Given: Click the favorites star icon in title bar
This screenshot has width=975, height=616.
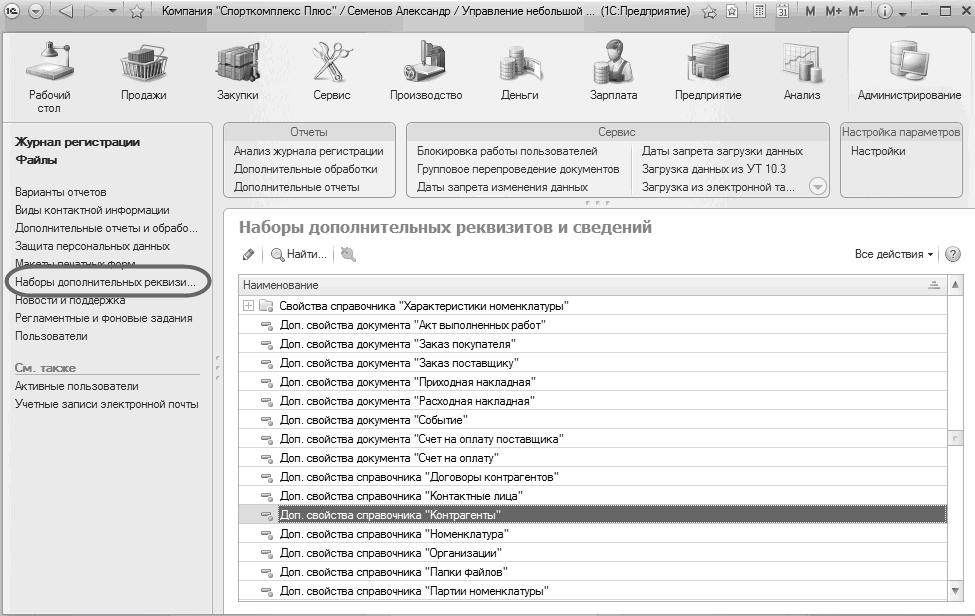Looking at the screenshot, I should point(137,11).
